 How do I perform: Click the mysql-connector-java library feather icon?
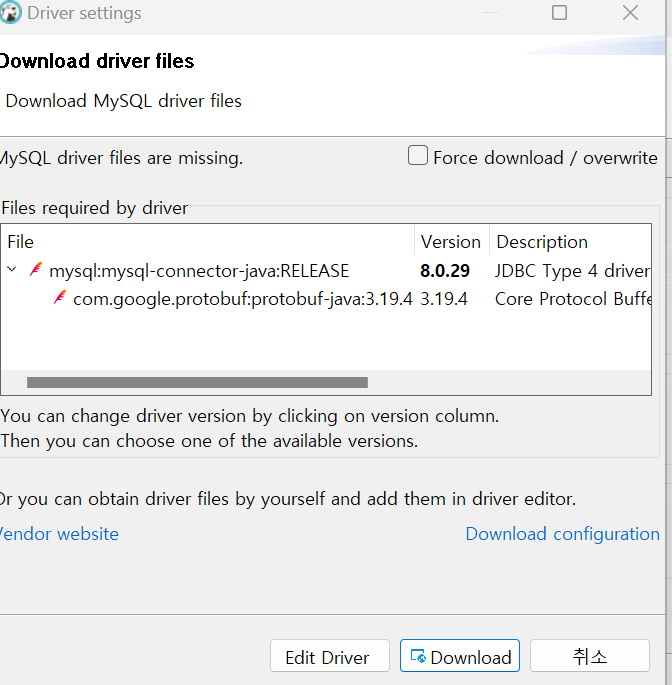point(36,270)
